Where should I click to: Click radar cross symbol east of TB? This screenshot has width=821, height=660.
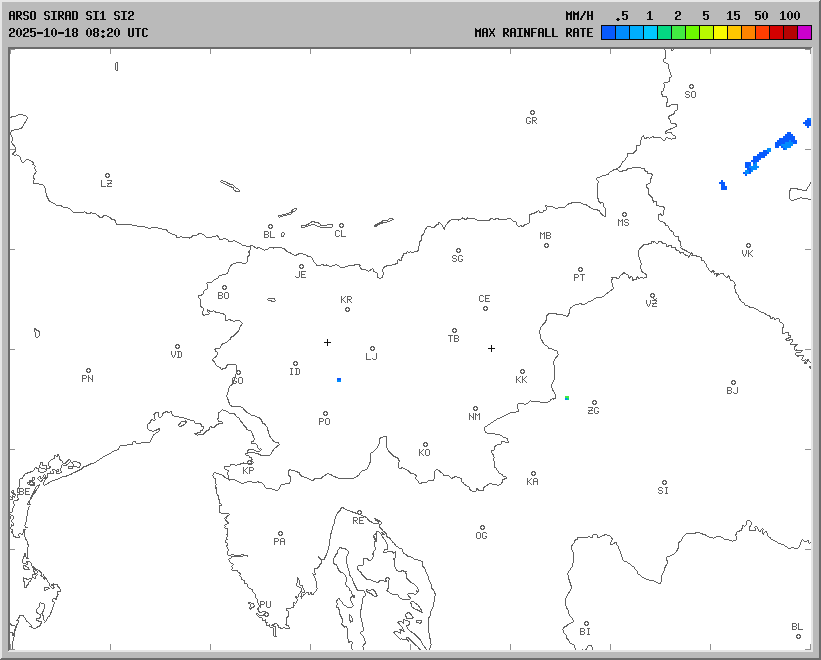pyautogui.click(x=491, y=348)
